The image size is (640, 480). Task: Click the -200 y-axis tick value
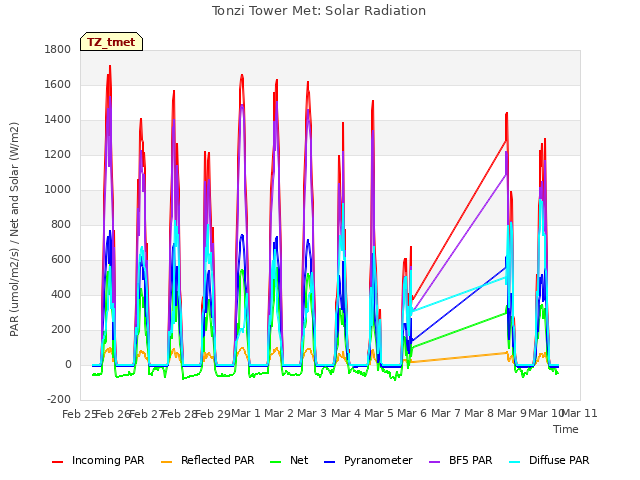pos(59,400)
